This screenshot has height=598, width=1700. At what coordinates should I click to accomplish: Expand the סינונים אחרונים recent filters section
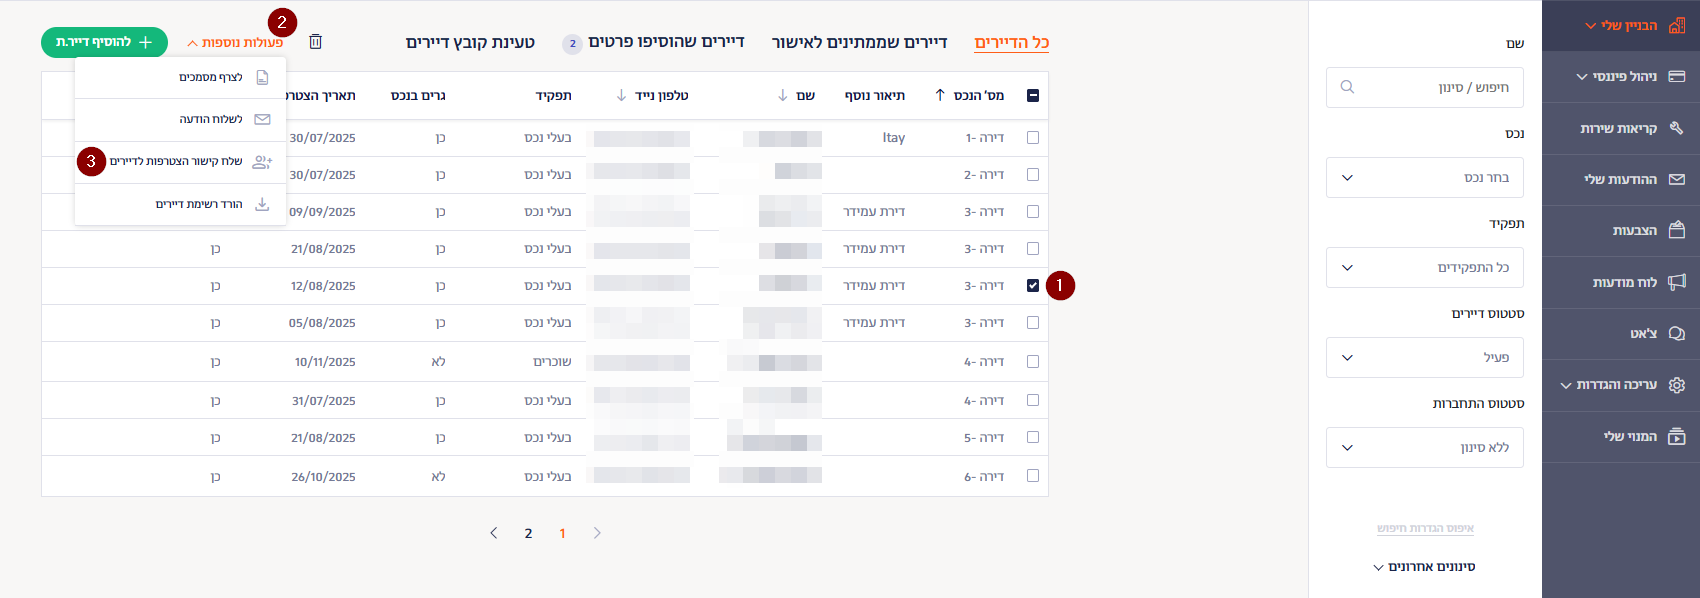(1424, 567)
